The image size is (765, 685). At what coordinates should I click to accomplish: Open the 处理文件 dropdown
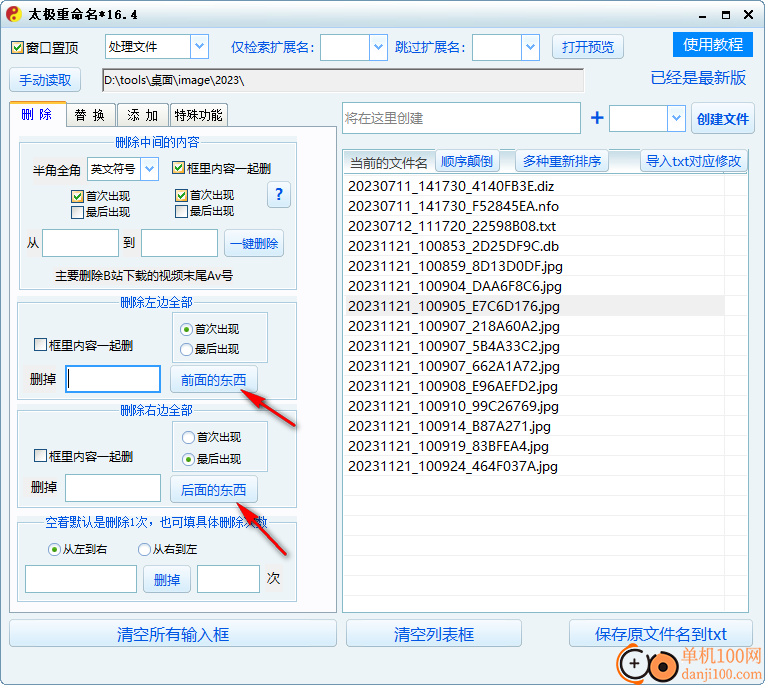199,46
